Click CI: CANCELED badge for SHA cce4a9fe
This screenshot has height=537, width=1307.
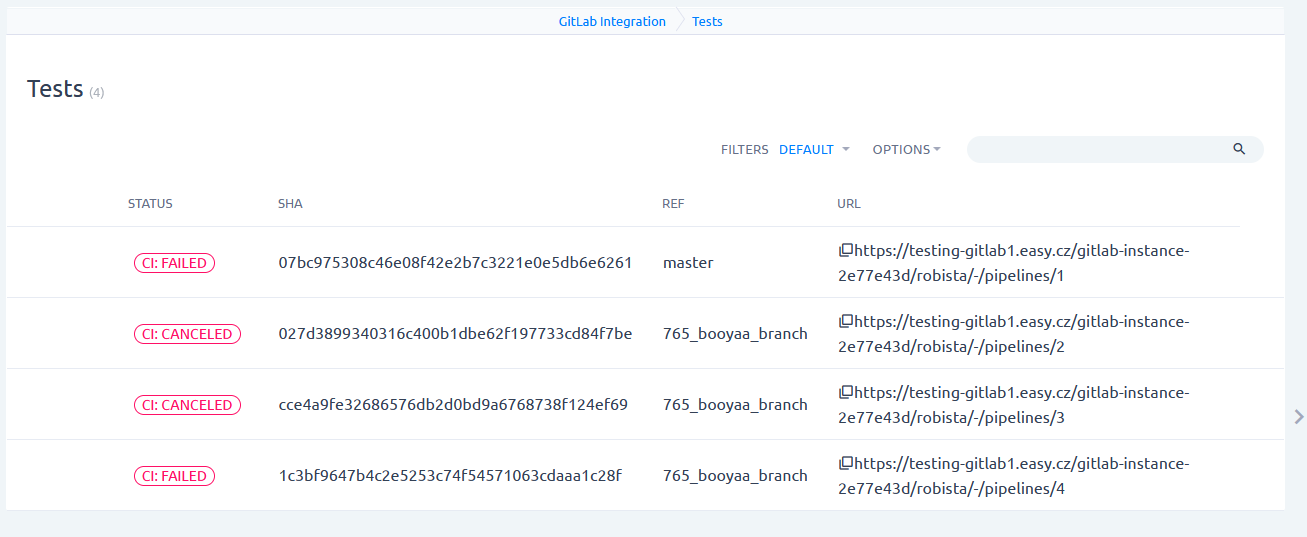[187, 405]
